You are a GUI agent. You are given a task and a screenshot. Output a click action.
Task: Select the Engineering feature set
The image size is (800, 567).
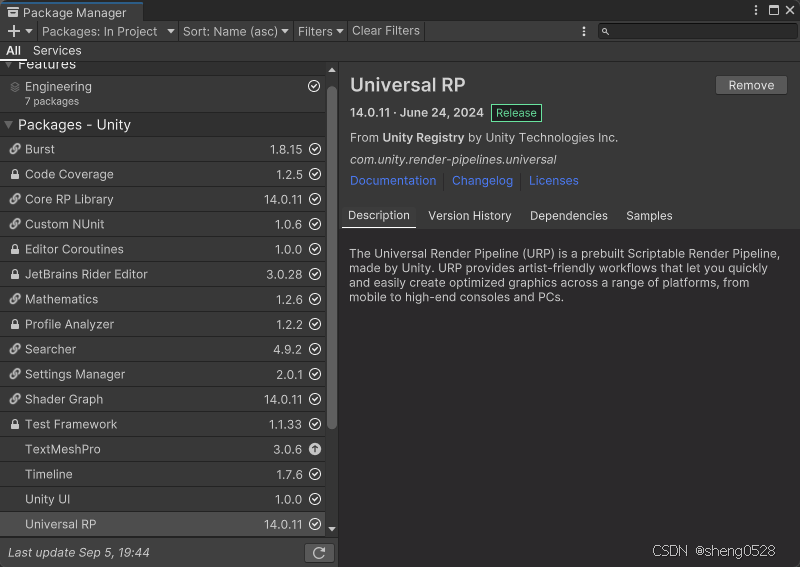162,94
